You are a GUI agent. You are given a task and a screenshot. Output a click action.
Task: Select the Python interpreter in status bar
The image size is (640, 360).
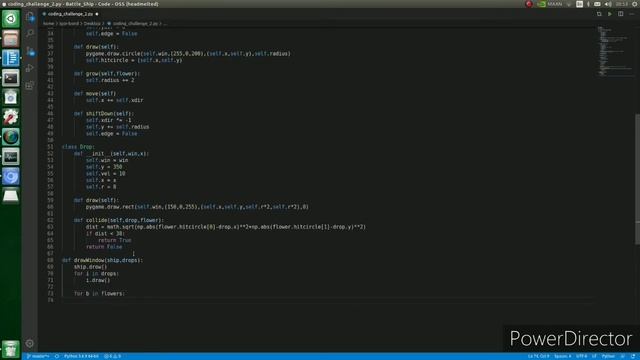click(x=81, y=356)
